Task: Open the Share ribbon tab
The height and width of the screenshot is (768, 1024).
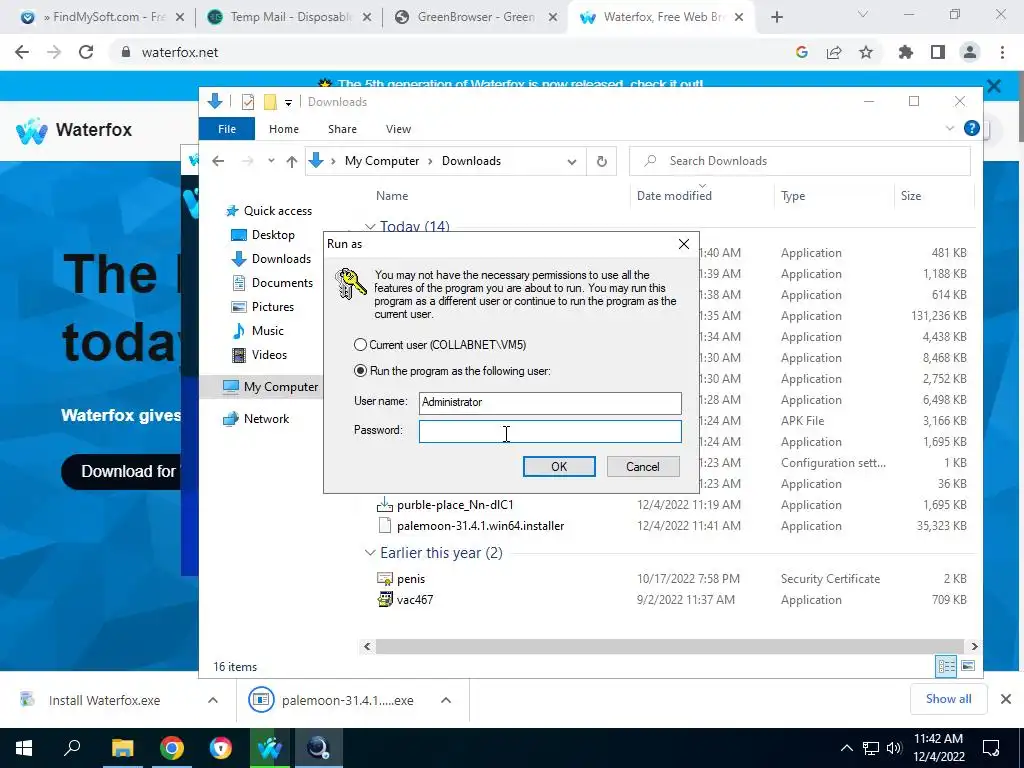Action: pyautogui.click(x=342, y=129)
